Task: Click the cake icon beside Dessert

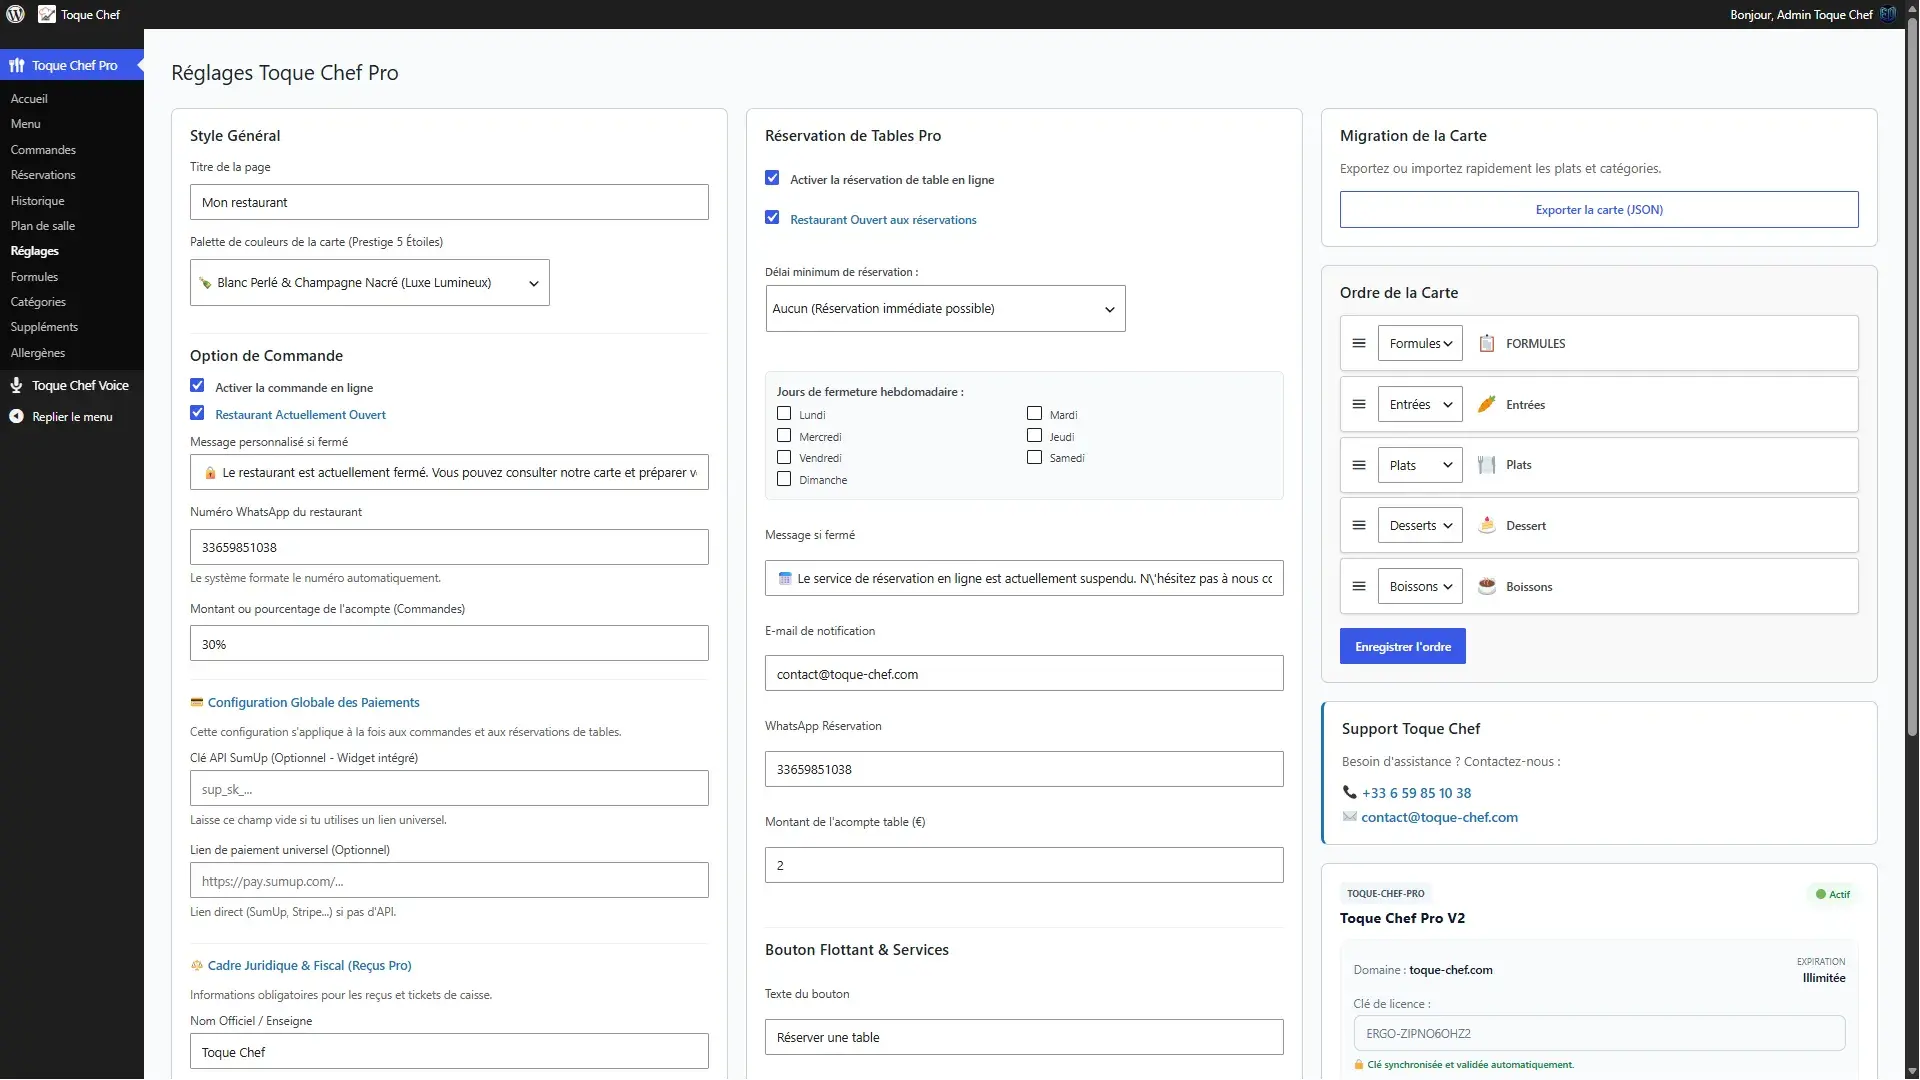Action: click(x=1487, y=526)
